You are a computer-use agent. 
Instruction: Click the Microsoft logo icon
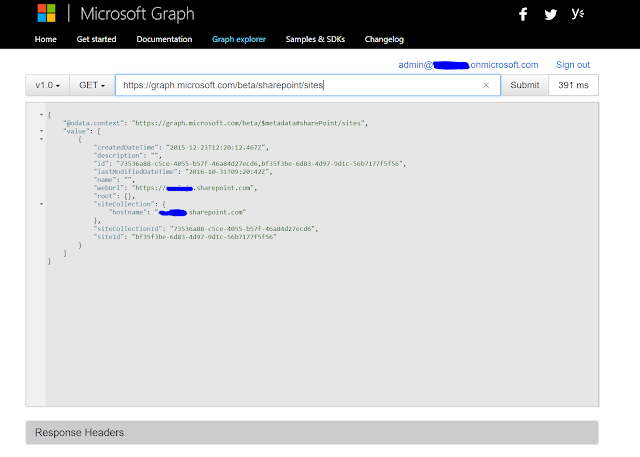(46, 13)
